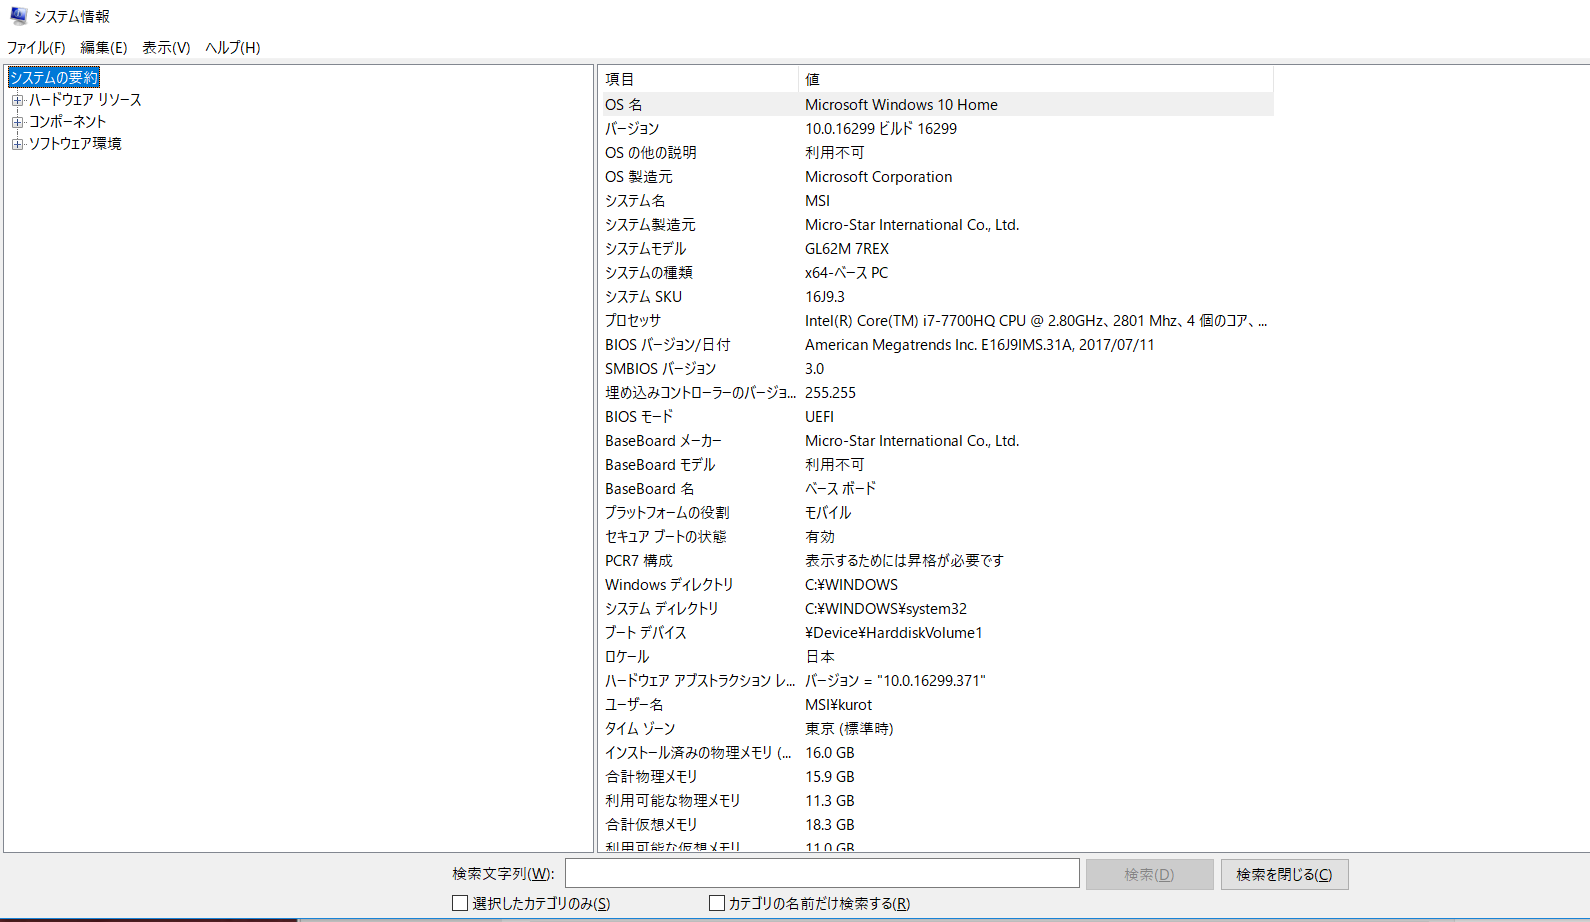Click the 検索を閉じる button

(x=1284, y=874)
